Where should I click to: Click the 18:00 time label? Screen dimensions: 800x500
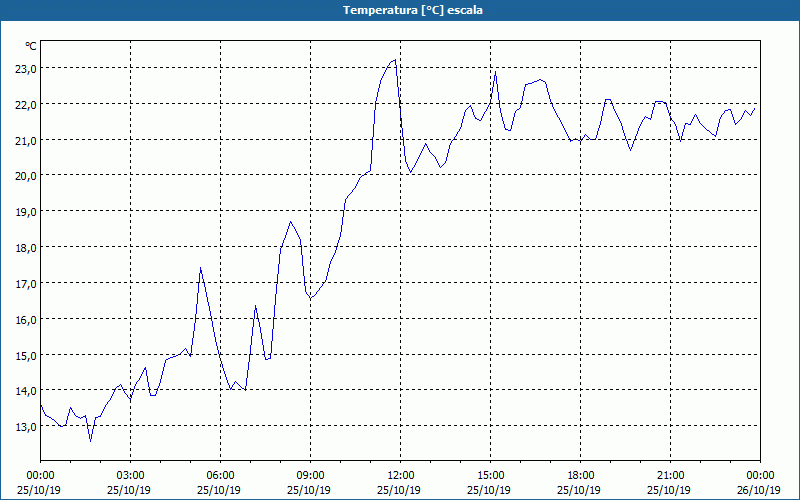pos(580,476)
